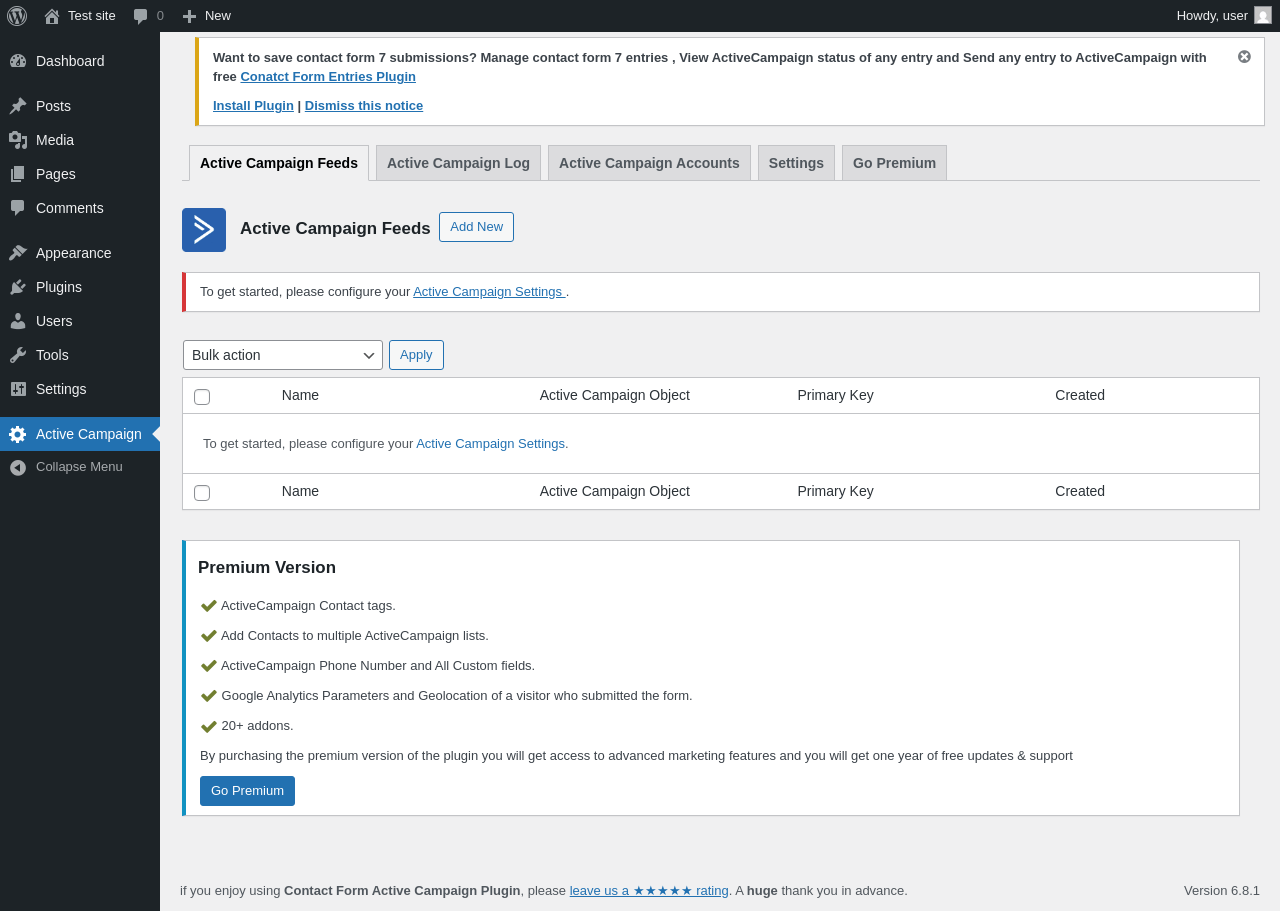The height and width of the screenshot is (911, 1280).
Task: Open Pages in the sidebar menu
Action: 80,174
